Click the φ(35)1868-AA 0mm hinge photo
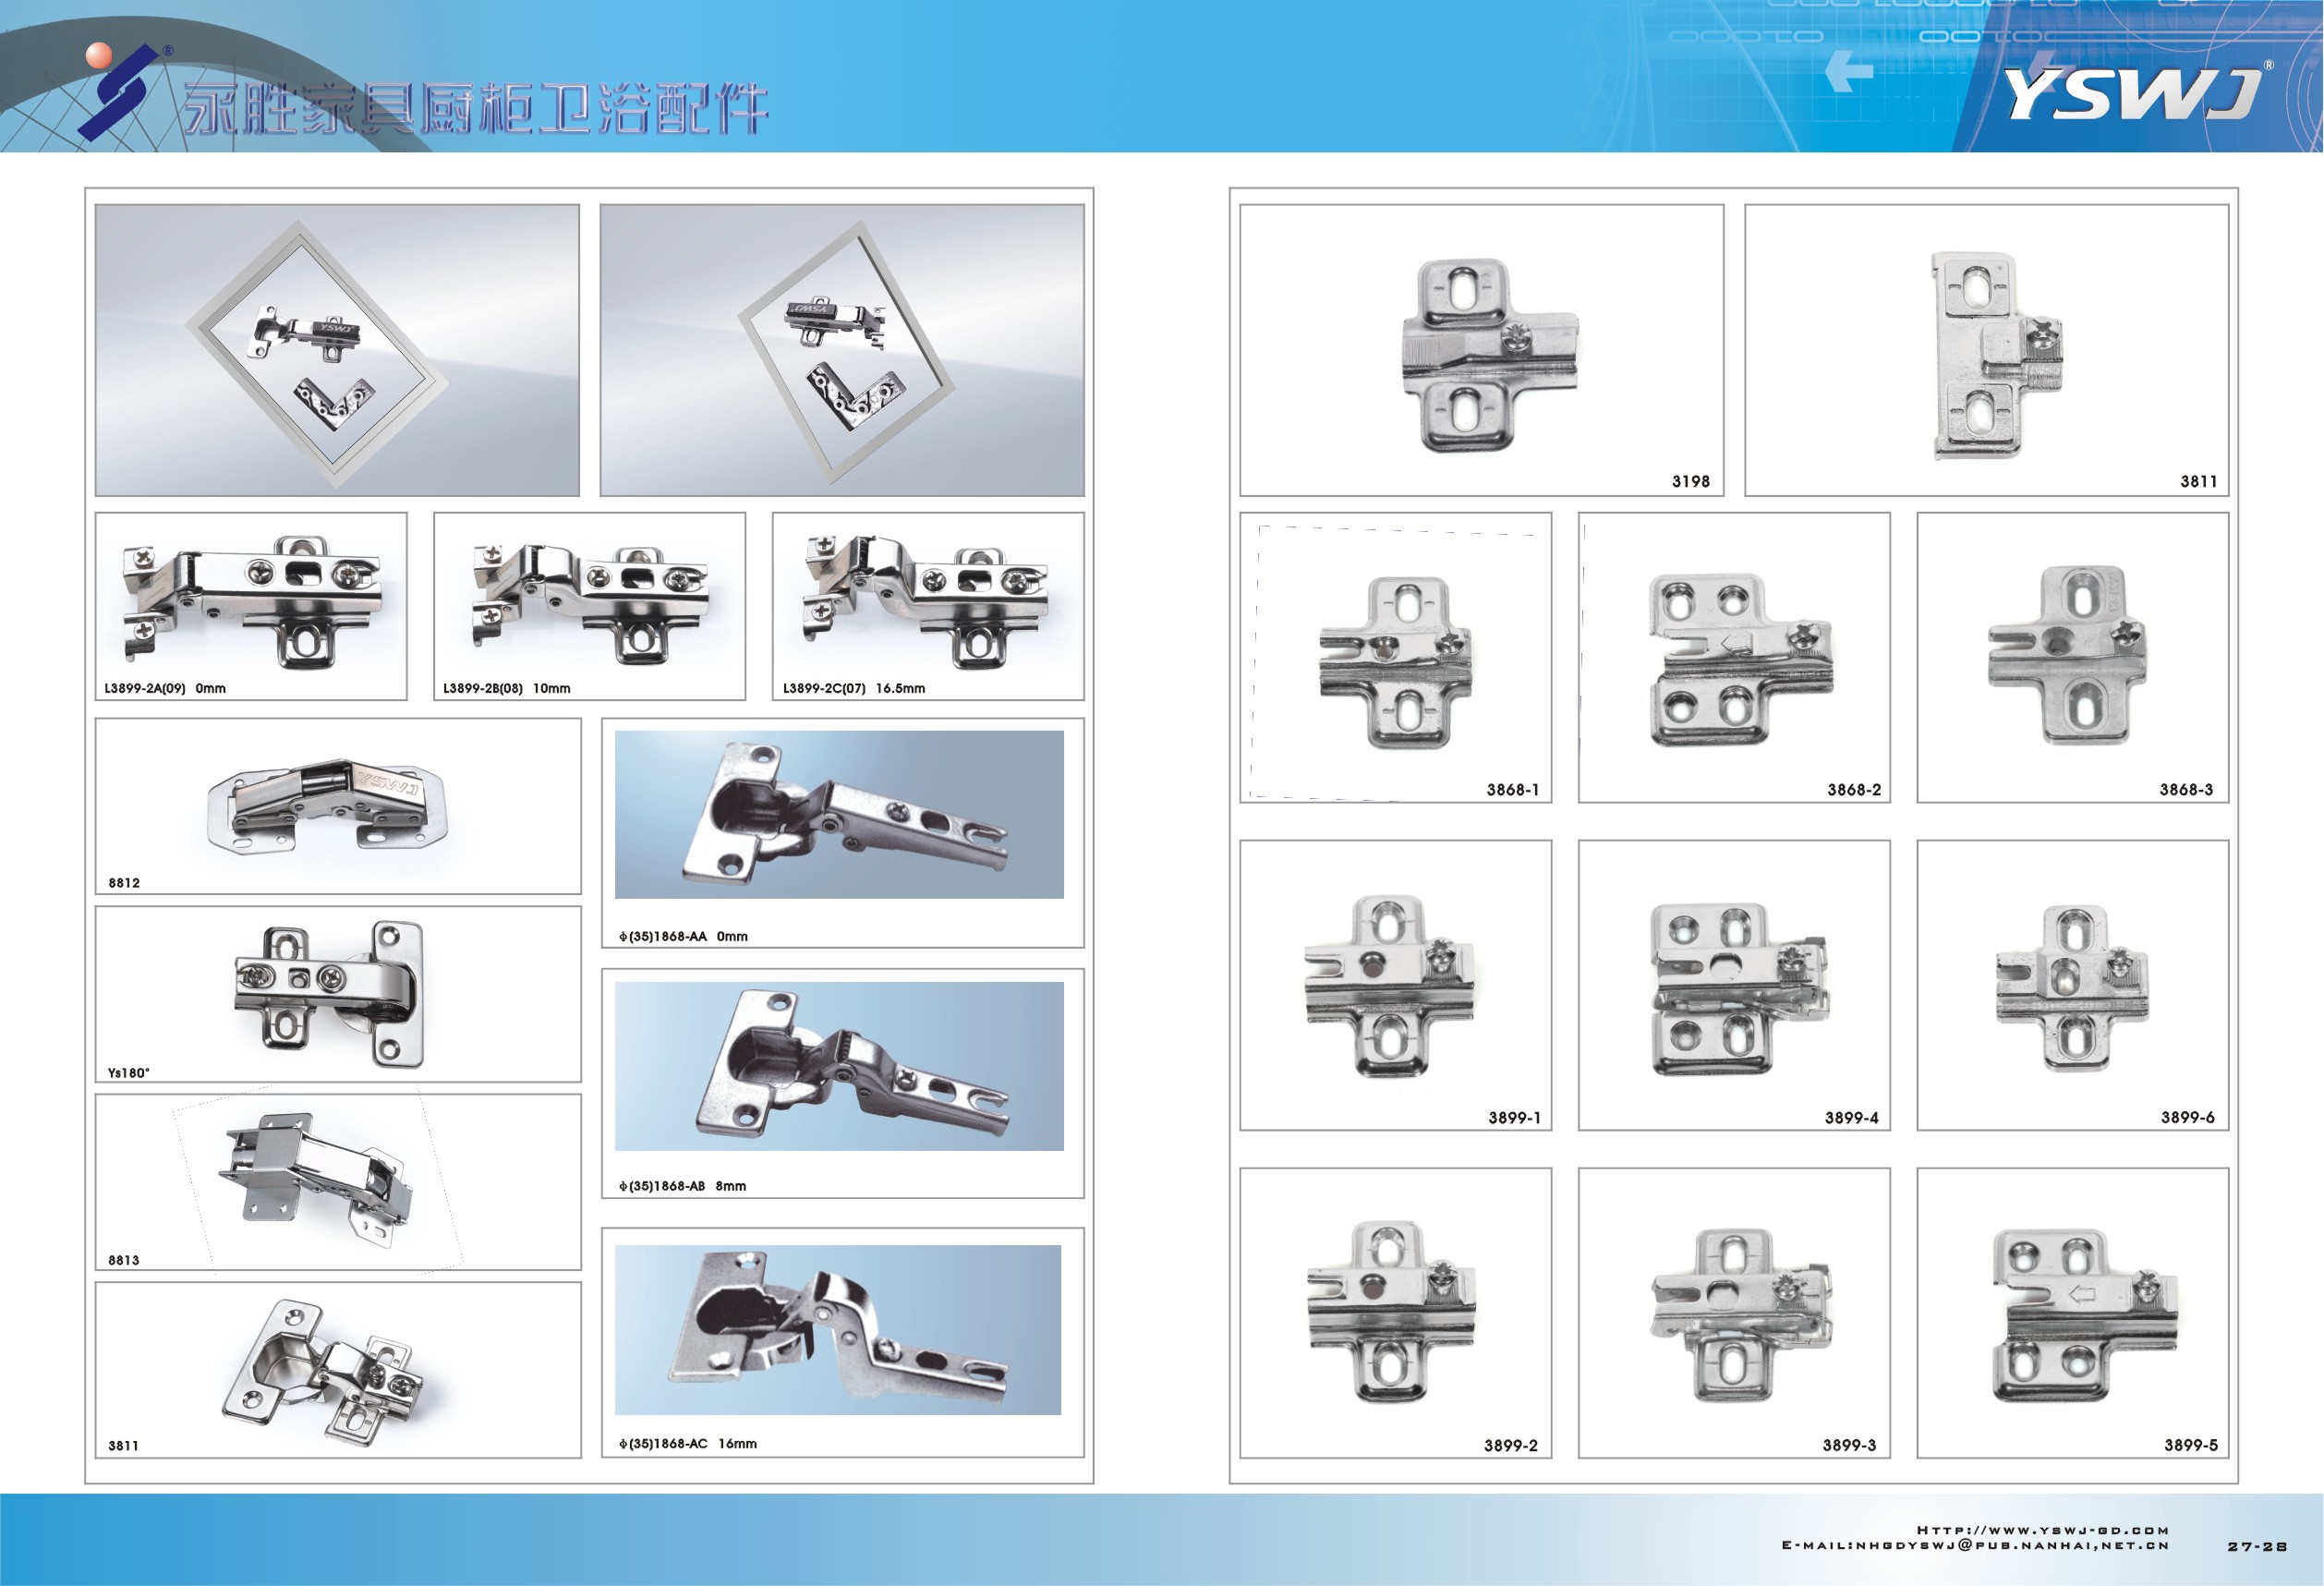 [x=839, y=814]
